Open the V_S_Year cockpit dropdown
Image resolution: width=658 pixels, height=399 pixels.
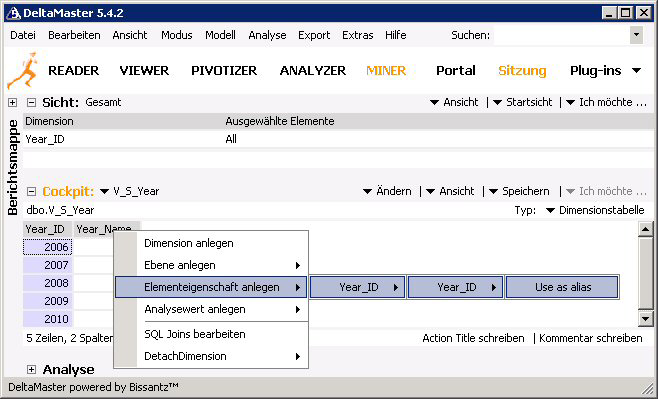(130, 191)
